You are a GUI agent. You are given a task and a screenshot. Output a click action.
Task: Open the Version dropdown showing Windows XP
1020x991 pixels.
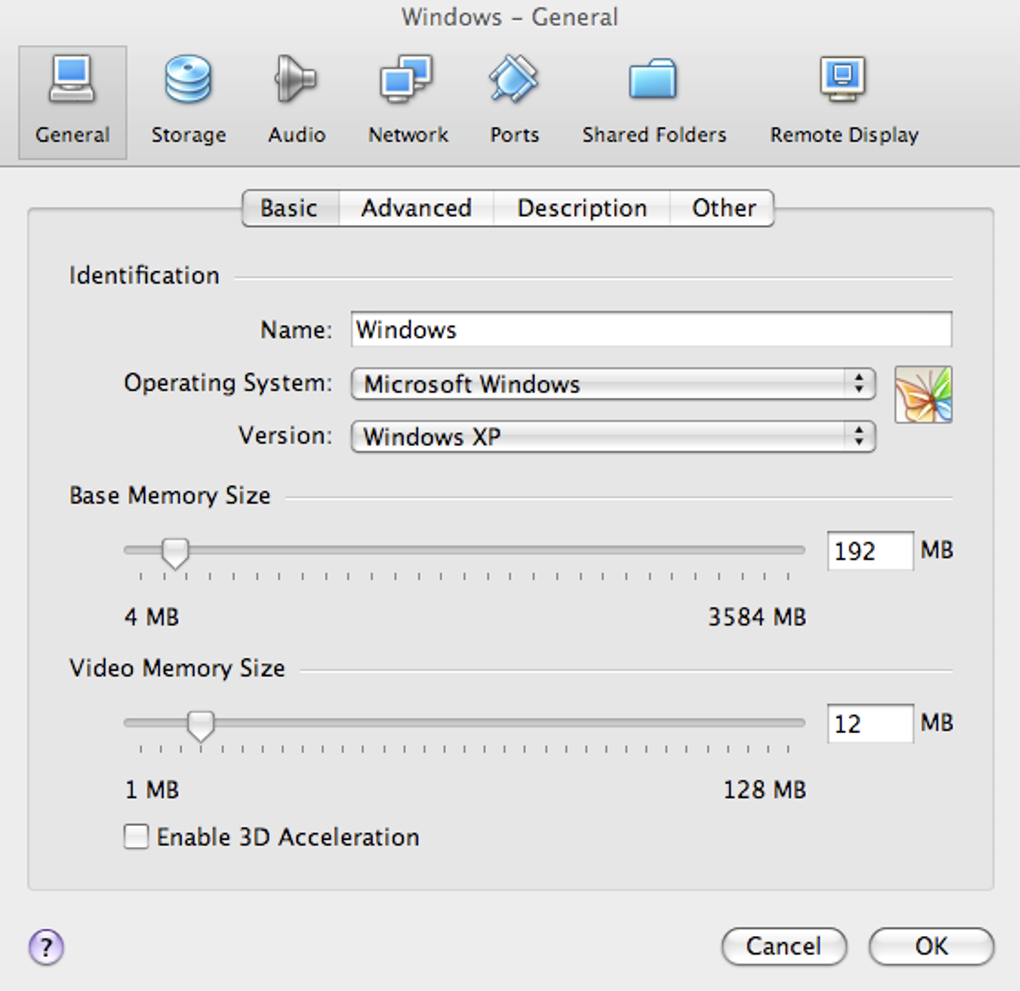pos(613,437)
